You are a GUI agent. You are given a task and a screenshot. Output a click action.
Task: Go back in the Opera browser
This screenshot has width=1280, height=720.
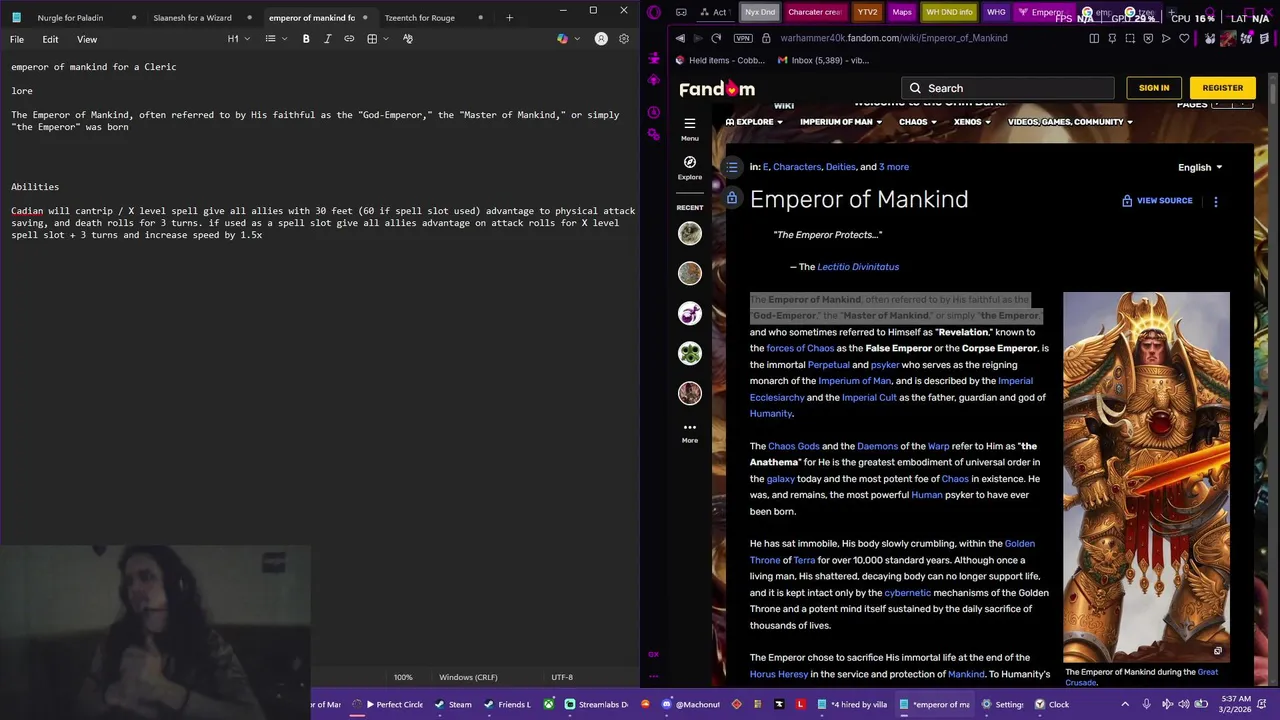click(x=680, y=38)
